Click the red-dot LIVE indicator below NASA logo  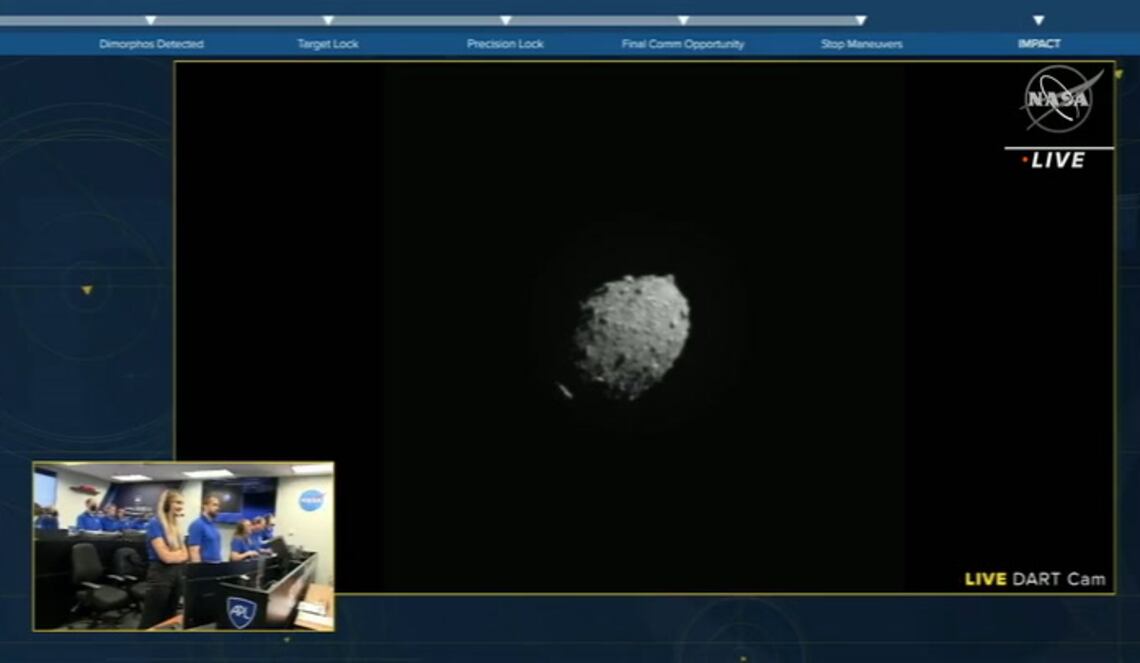coord(1054,161)
